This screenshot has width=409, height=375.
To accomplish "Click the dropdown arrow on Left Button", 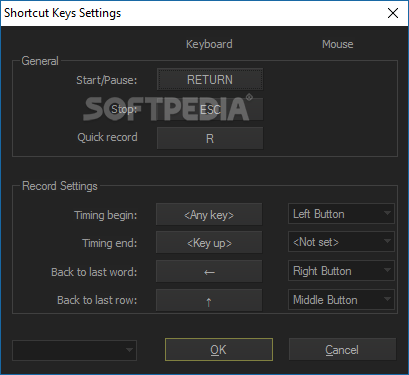I will pyautogui.click(x=387, y=213).
